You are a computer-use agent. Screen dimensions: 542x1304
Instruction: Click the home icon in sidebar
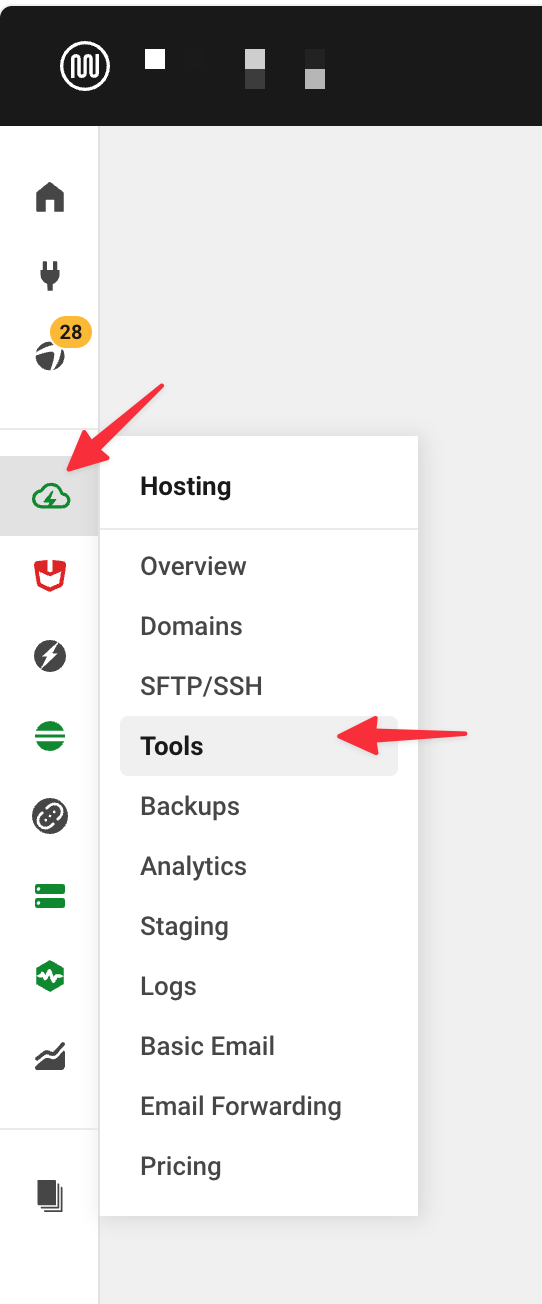click(x=50, y=197)
